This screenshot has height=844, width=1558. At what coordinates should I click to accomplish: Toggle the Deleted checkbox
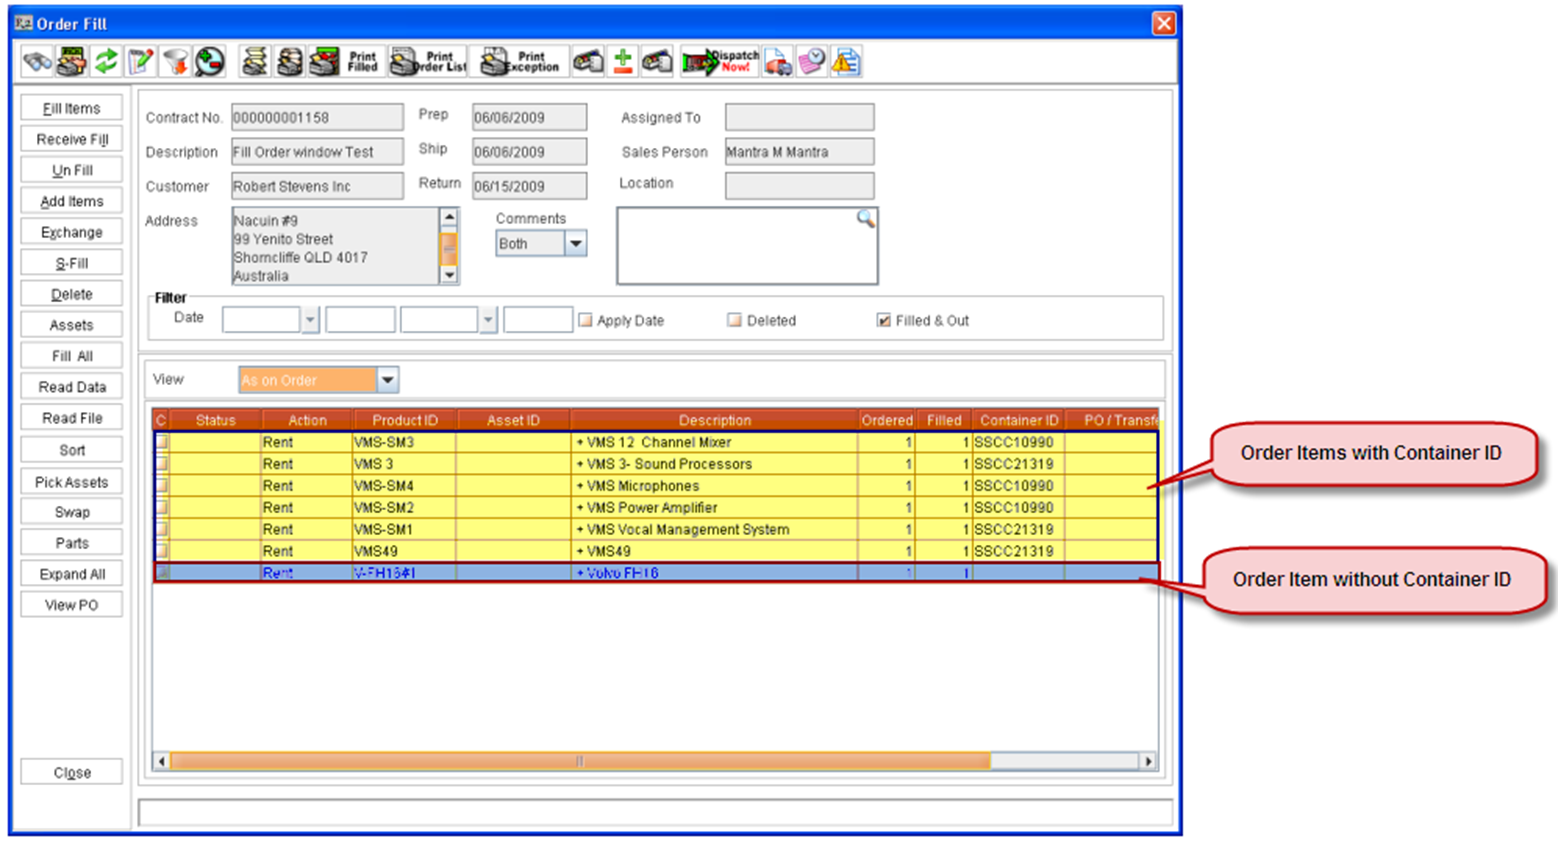click(735, 320)
